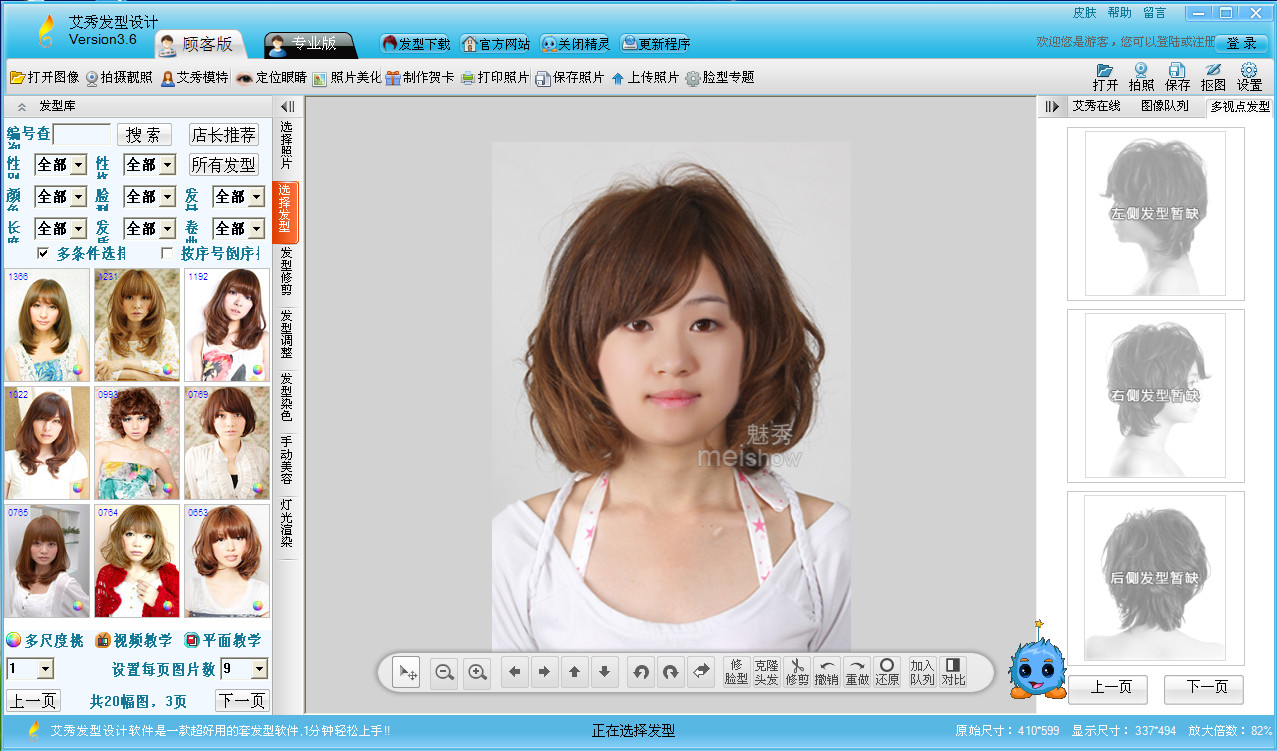Click the zoom out magnifier icon
The width and height of the screenshot is (1277, 751).
pos(445,673)
